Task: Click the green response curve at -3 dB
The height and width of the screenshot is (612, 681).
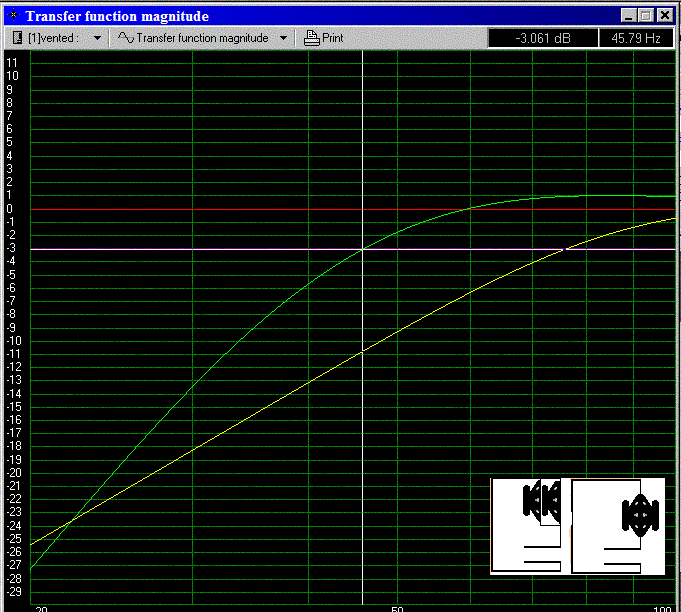Action: (x=363, y=249)
